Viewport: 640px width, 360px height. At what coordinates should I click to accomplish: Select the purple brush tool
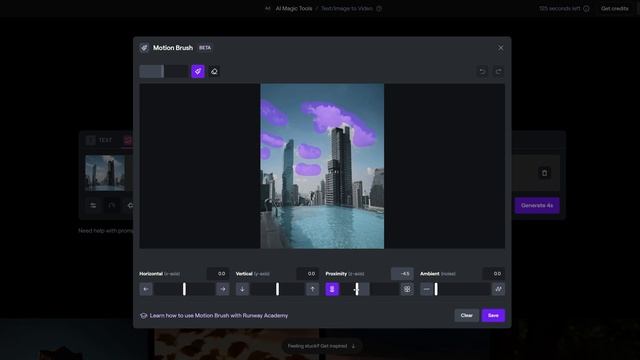pos(198,71)
